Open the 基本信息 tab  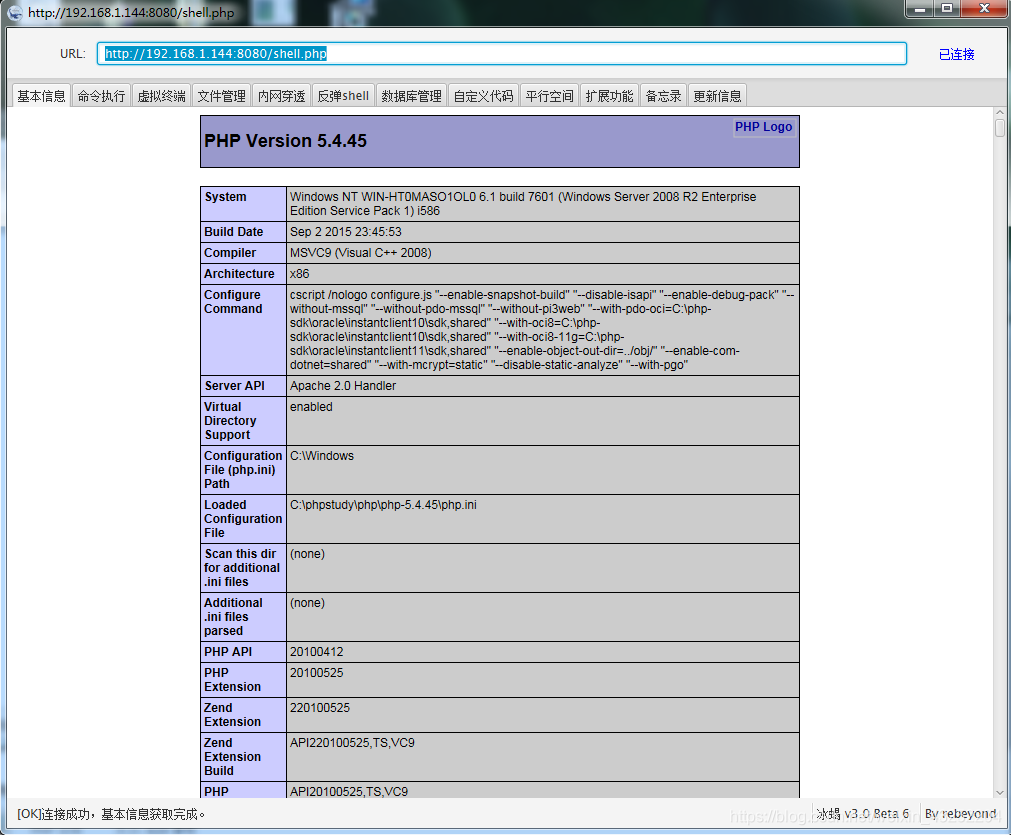pyautogui.click(x=41, y=96)
